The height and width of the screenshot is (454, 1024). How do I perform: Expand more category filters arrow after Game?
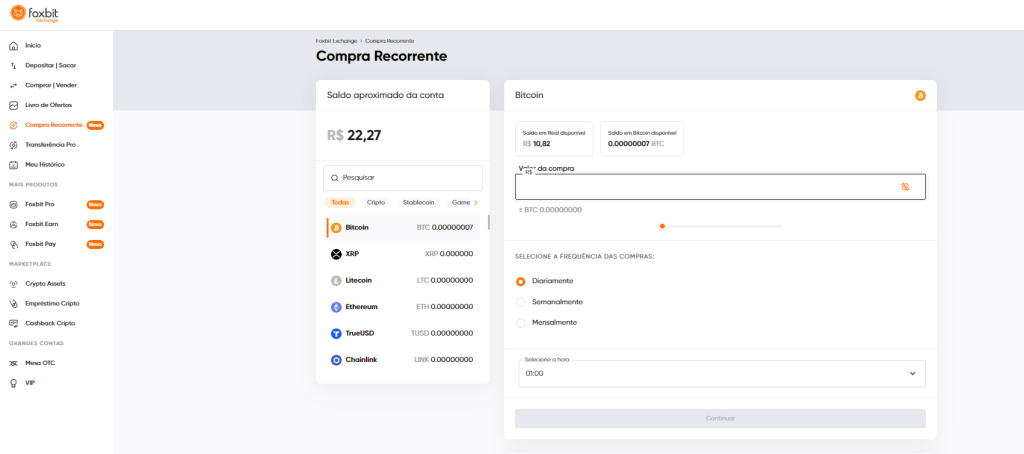(x=476, y=203)
